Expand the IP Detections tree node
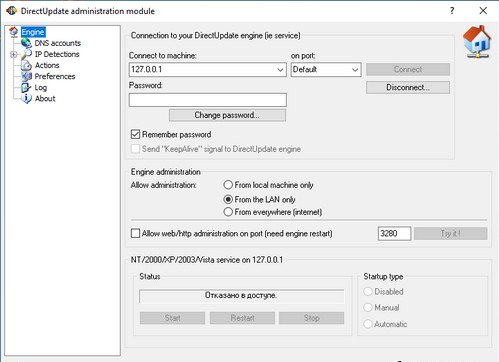Image resolution: width=499 pixels, height=362 pixels. pyautogui.click(x=14, y=54)
